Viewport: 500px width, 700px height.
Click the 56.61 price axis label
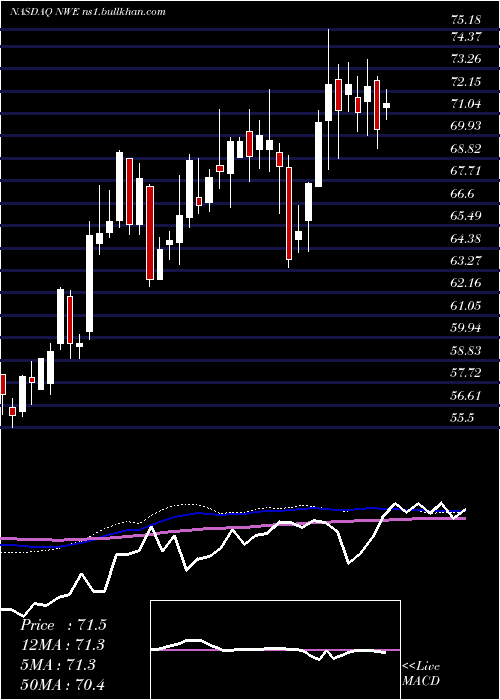pyautogui.click(x=465, y=396)
